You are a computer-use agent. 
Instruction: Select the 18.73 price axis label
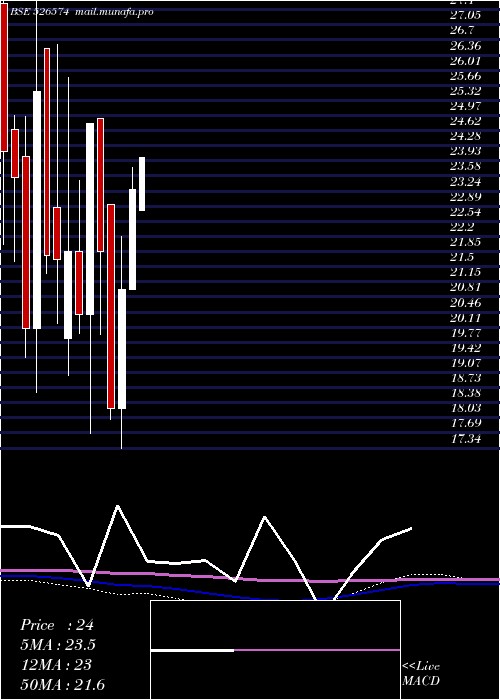(x=466, y=379)
